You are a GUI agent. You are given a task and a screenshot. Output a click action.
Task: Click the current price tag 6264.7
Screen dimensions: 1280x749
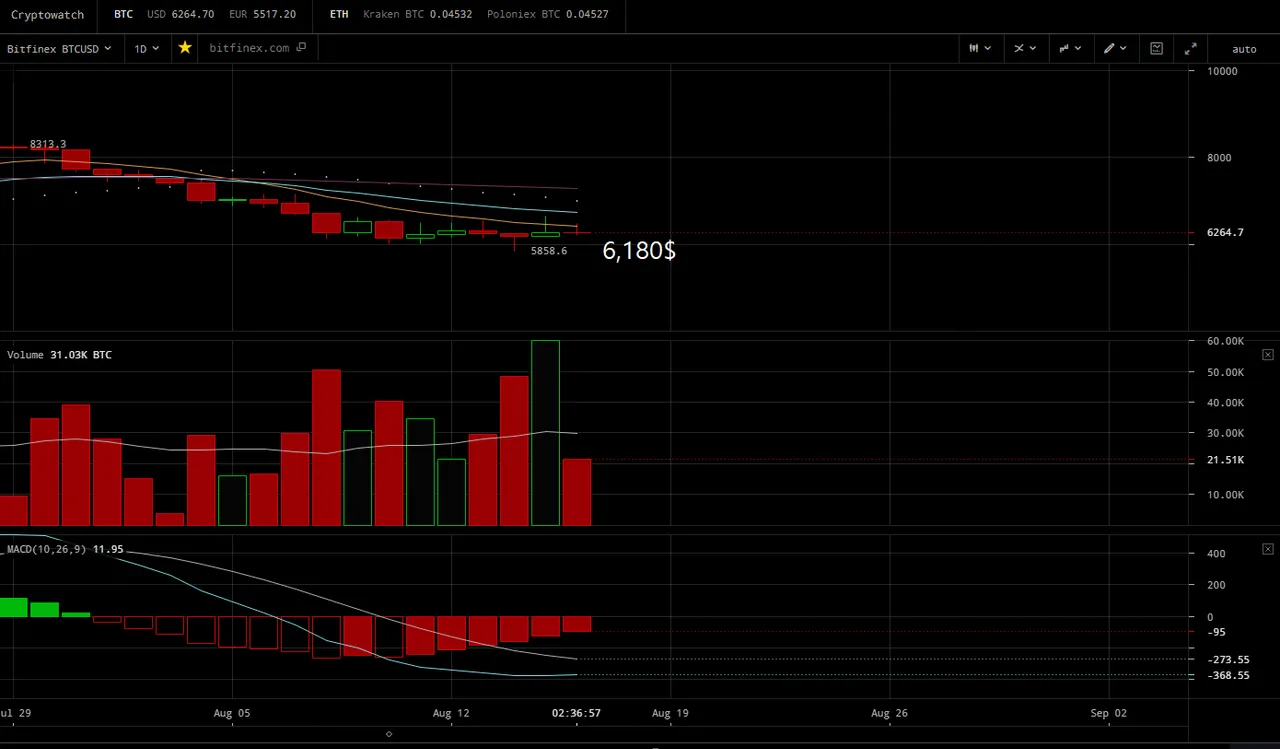tap(1225, 232)
